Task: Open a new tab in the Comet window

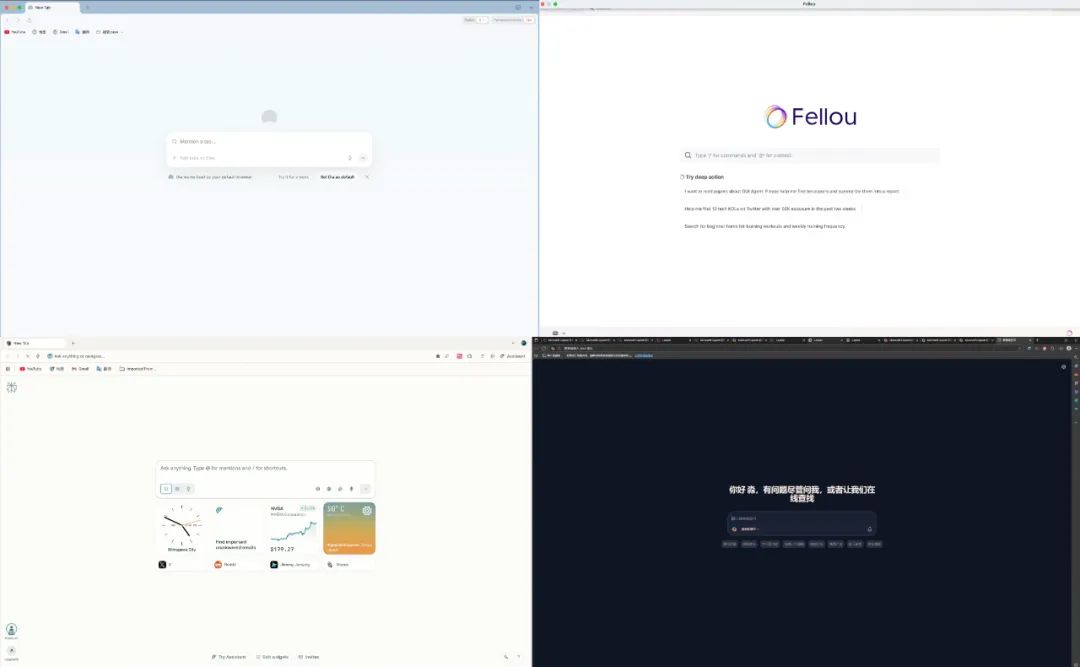Action: 73,343
